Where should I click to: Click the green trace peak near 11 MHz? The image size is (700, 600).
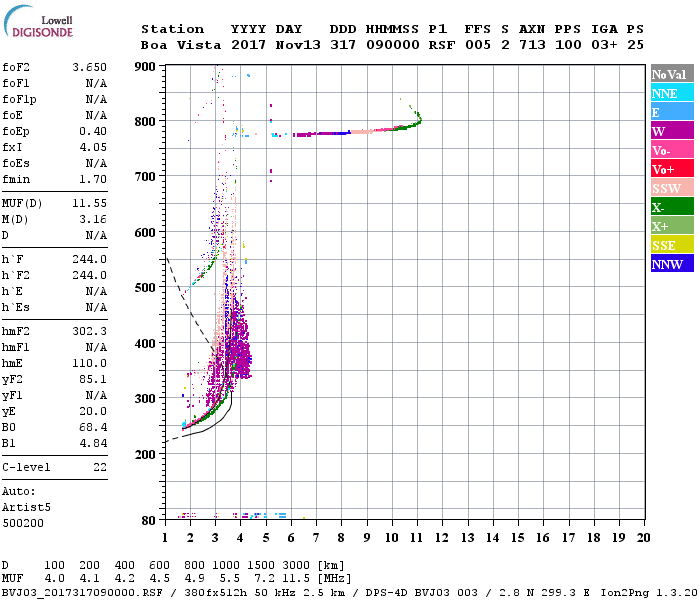419,119
